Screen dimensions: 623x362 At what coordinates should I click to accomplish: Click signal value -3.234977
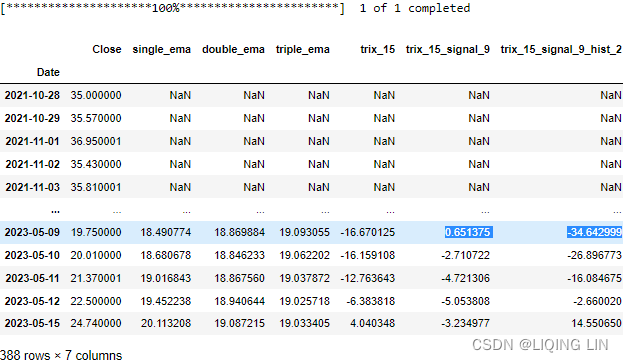point(465,323)
